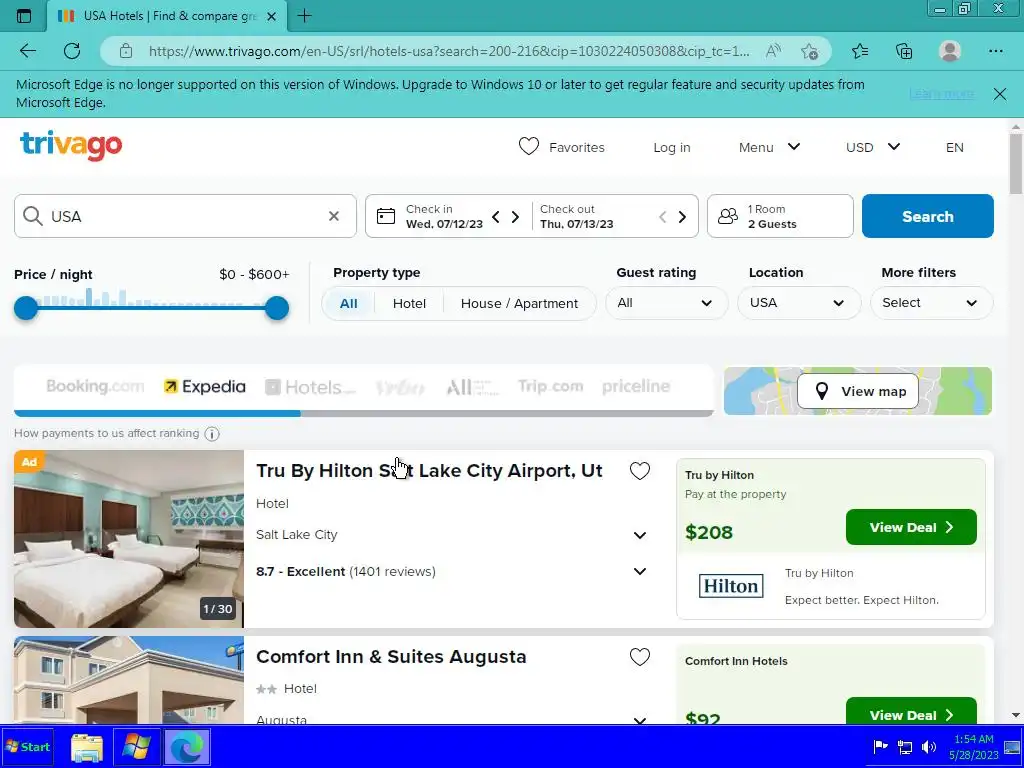Save Comfort Inn & Suites Augusta to favorites
This screenshot has height=768, width=1024.
[639, 657]
